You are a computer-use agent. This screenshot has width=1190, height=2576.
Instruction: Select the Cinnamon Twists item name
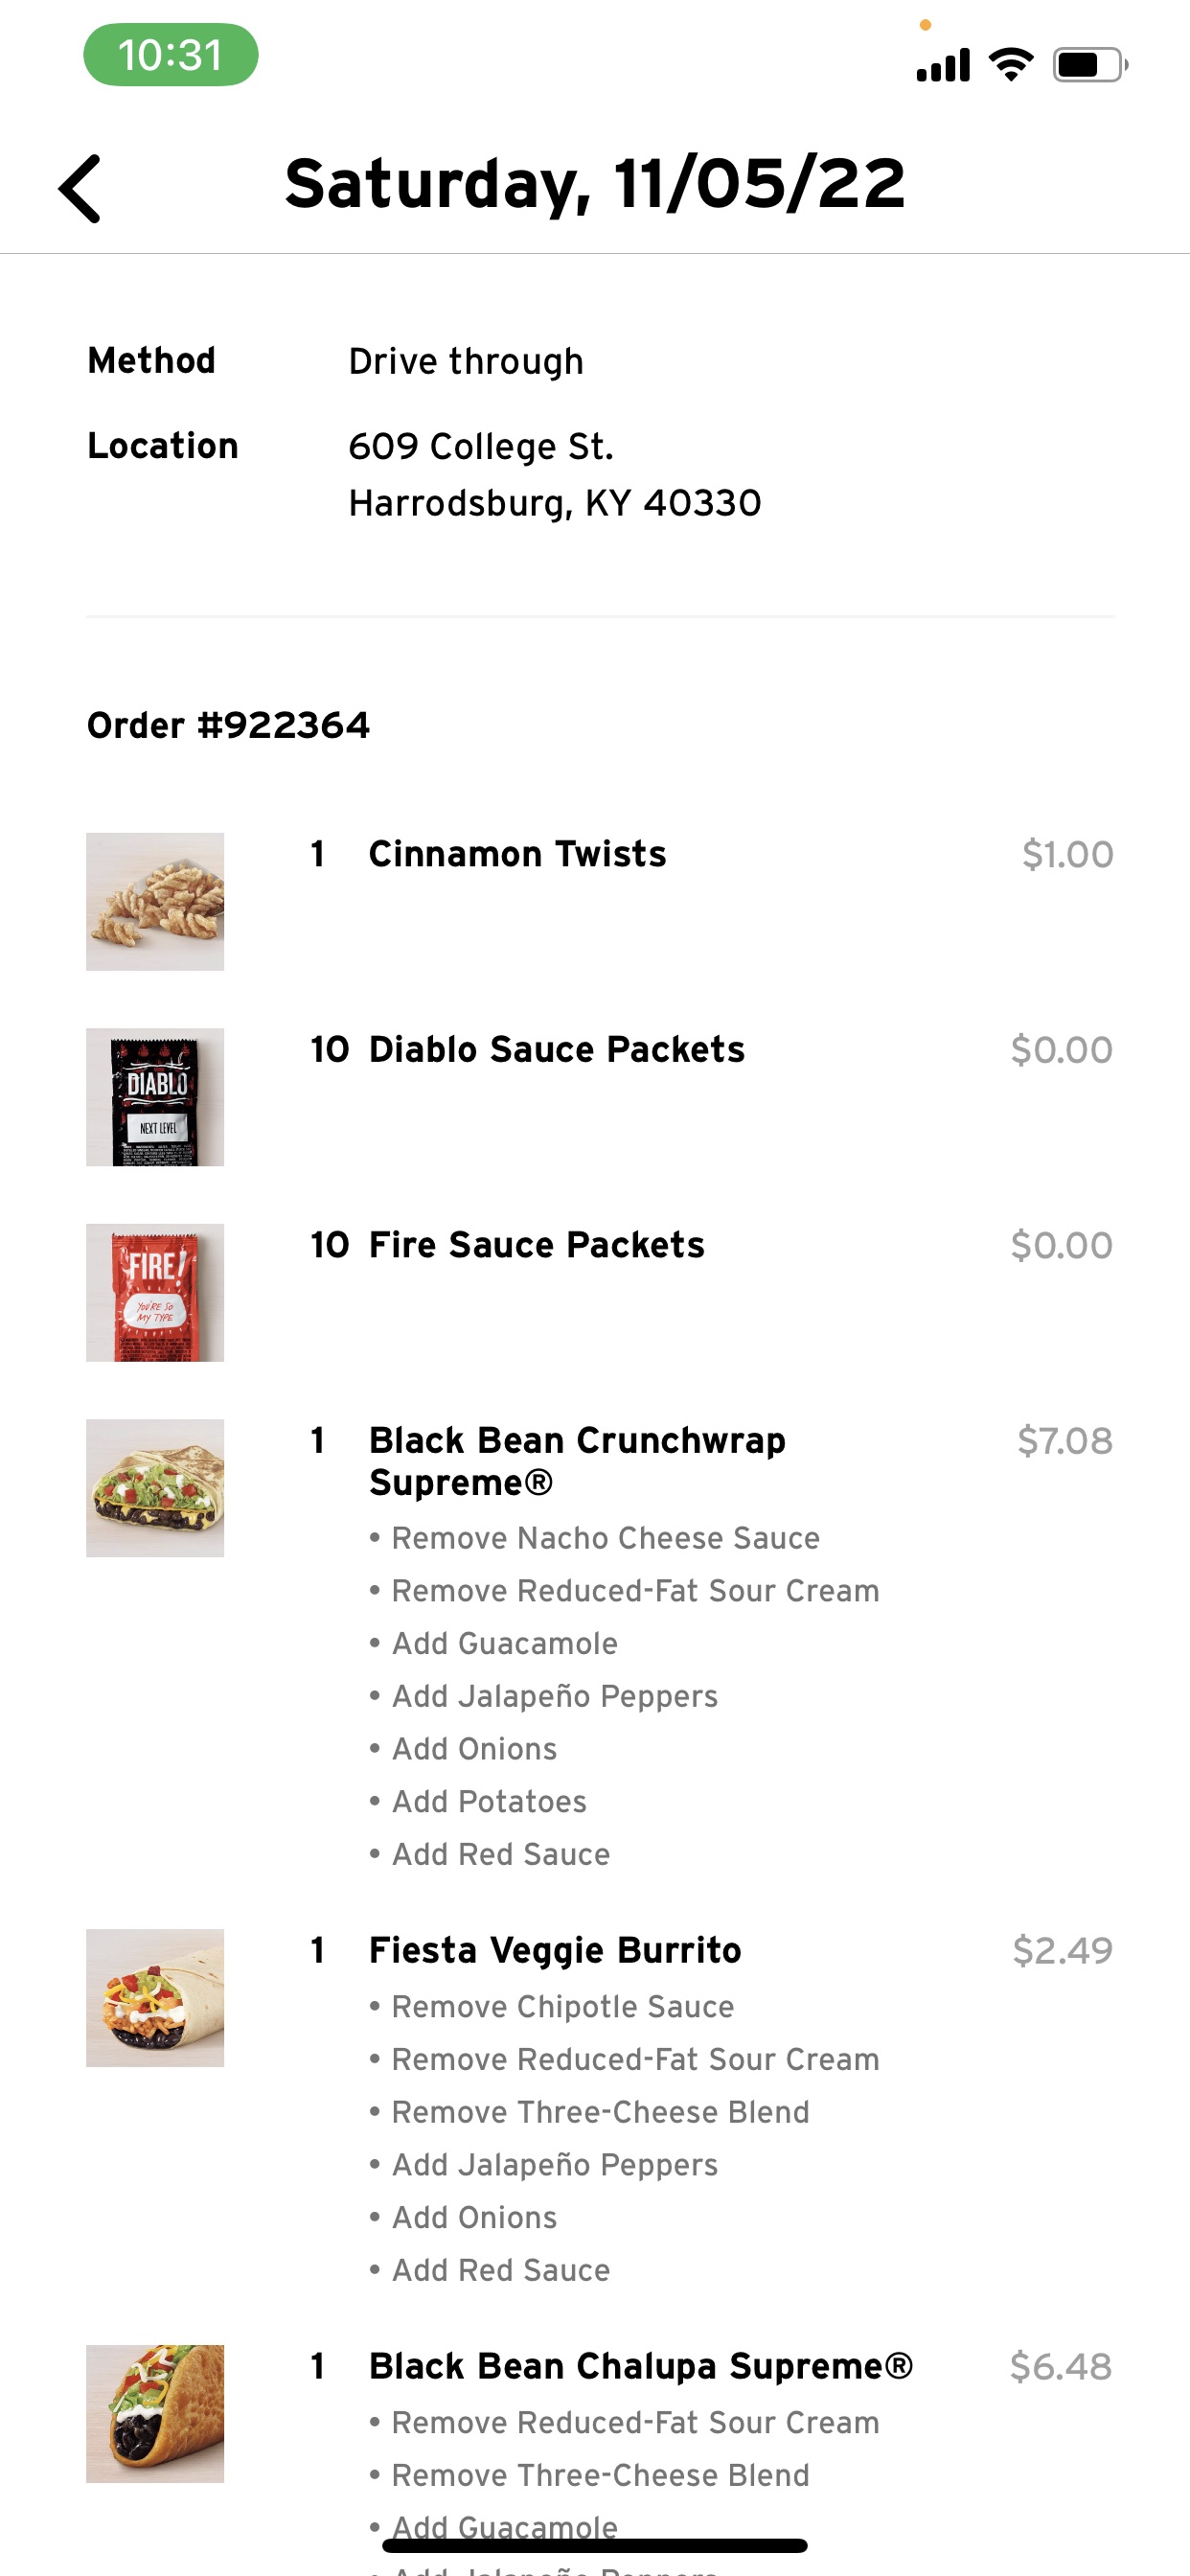coord(517,854)
